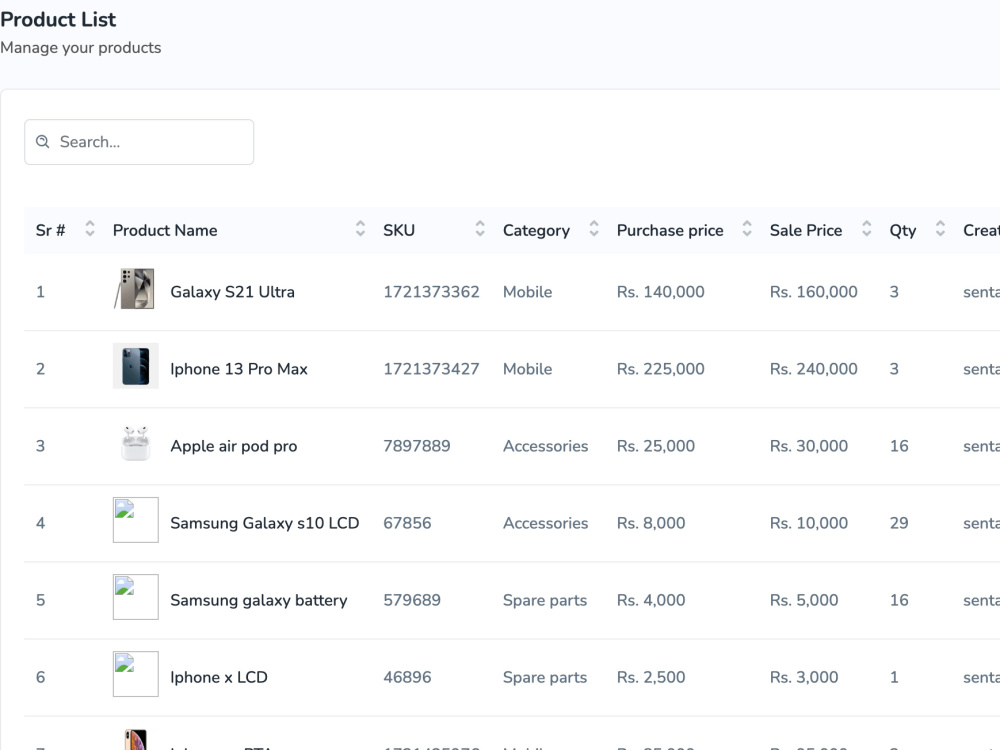This screenshot has width=1000, height=750.
Task: Sort by Category column arrows
Action: point(594,228)
